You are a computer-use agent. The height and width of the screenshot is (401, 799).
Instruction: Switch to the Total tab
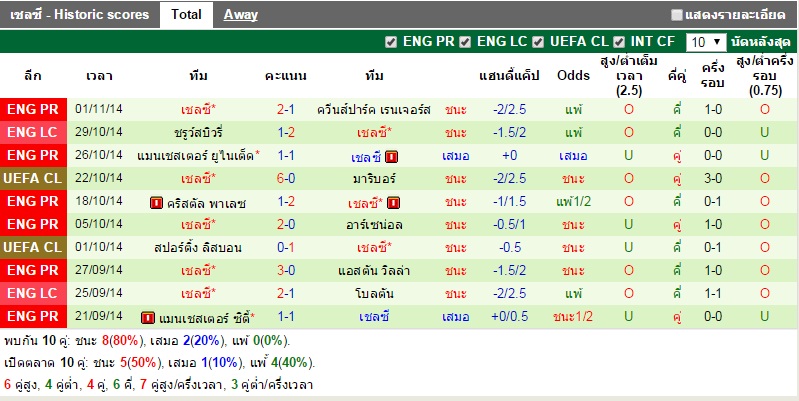click(185, 15)
